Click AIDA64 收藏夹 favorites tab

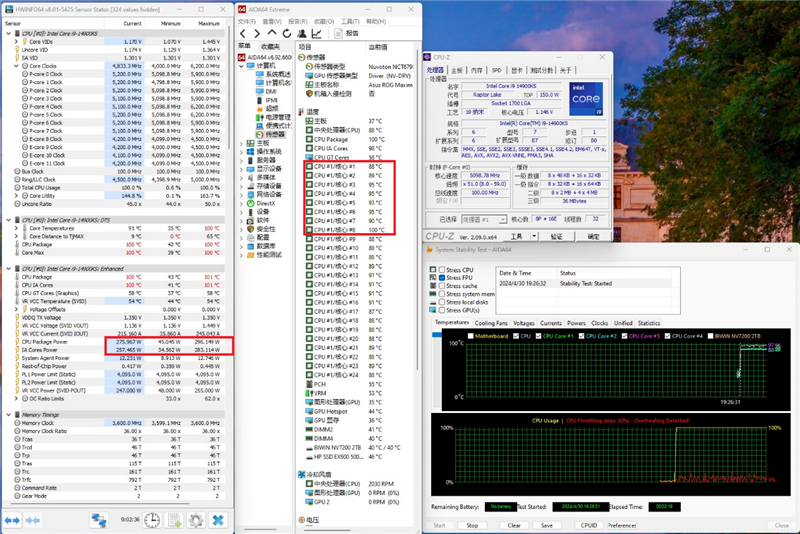[271, 46]
